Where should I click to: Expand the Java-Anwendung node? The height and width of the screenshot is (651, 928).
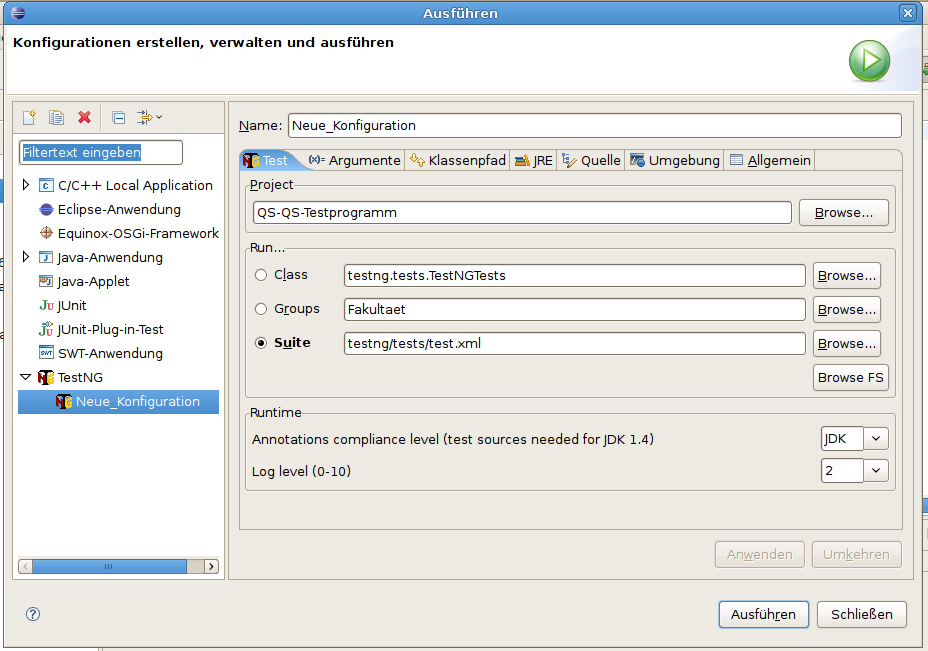pos(25,257)
